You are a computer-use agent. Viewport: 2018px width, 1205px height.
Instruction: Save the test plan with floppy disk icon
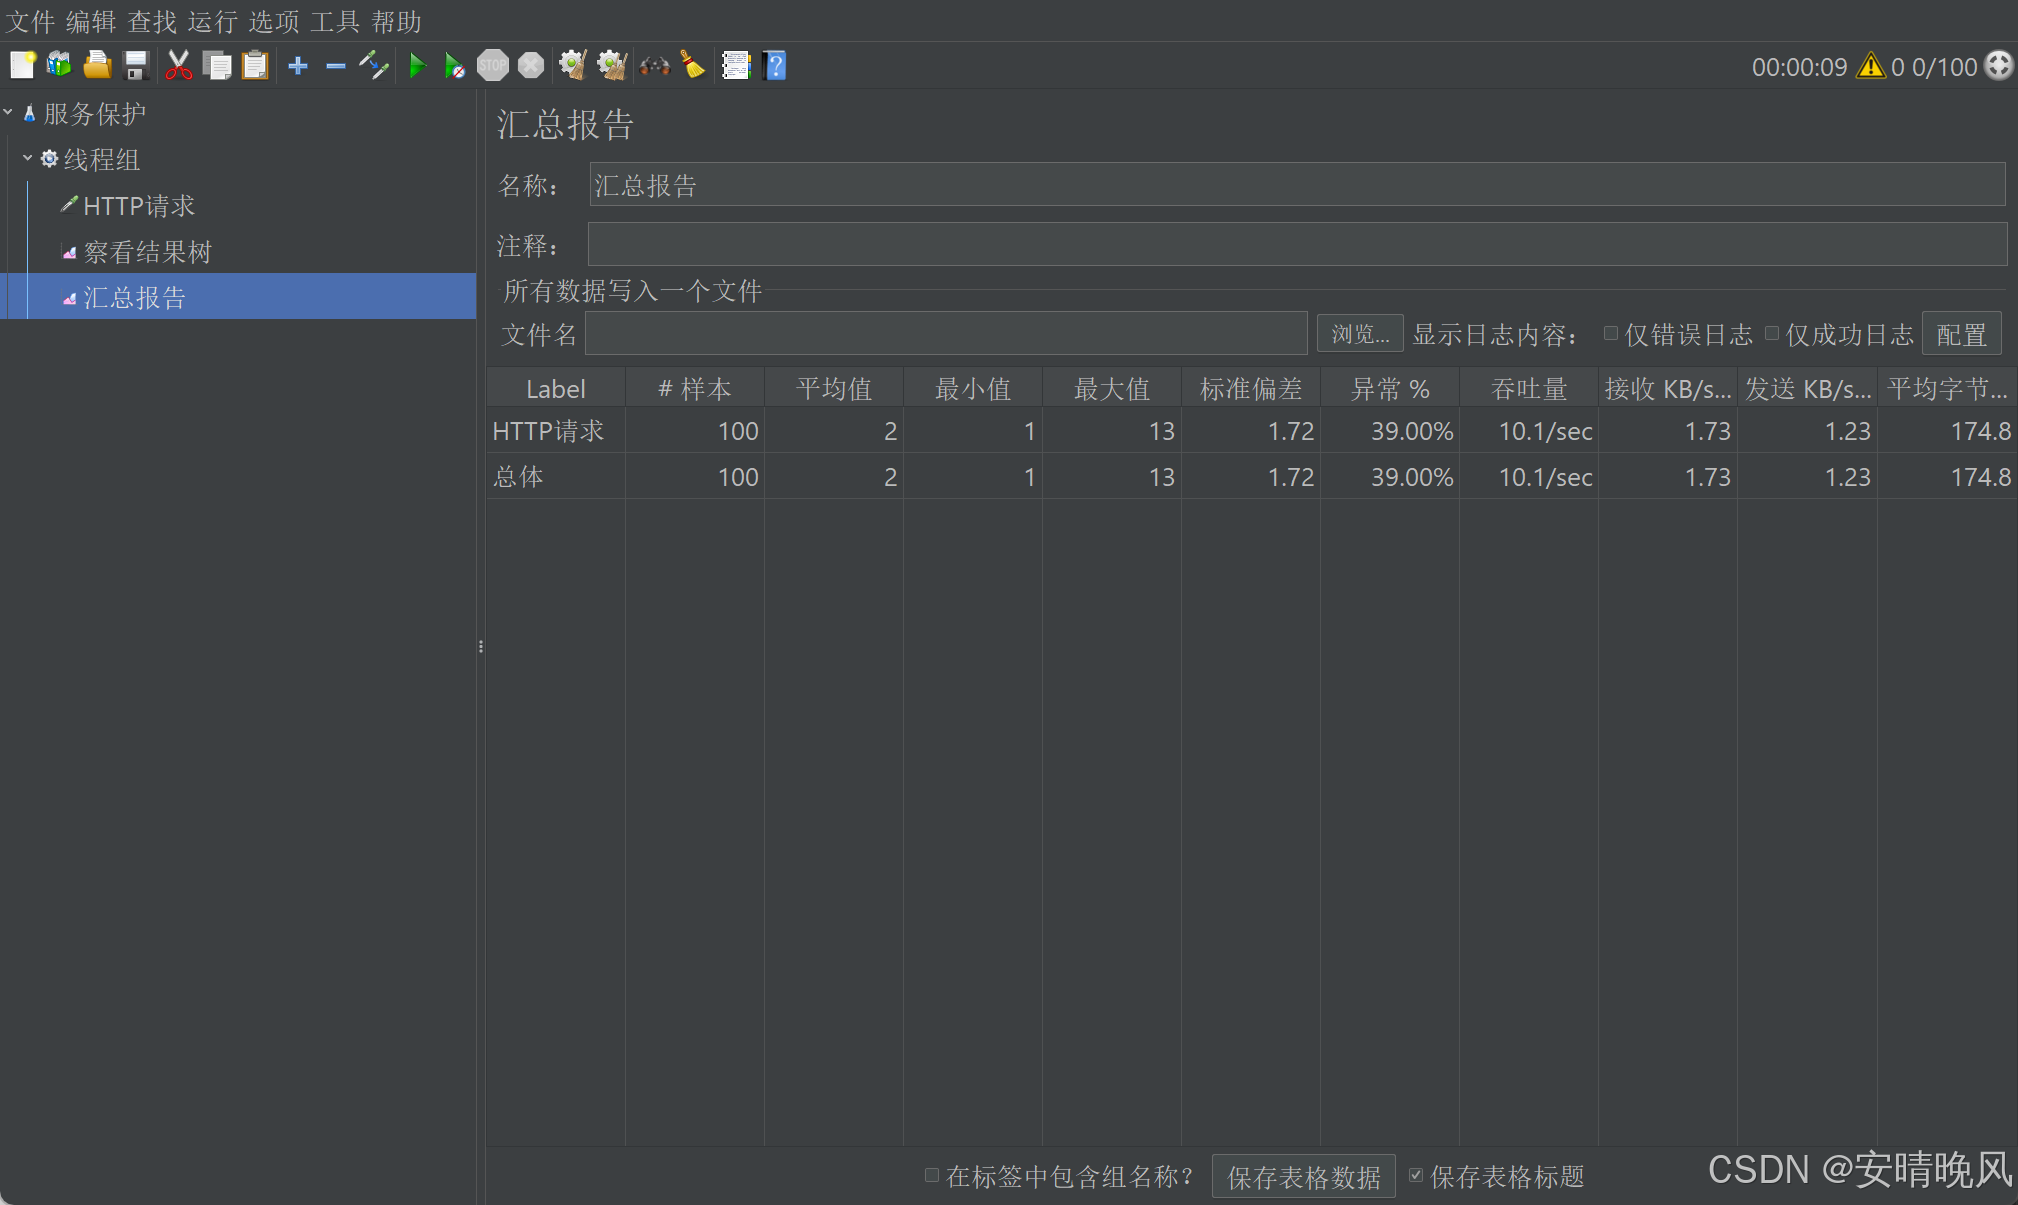point(136,66)
